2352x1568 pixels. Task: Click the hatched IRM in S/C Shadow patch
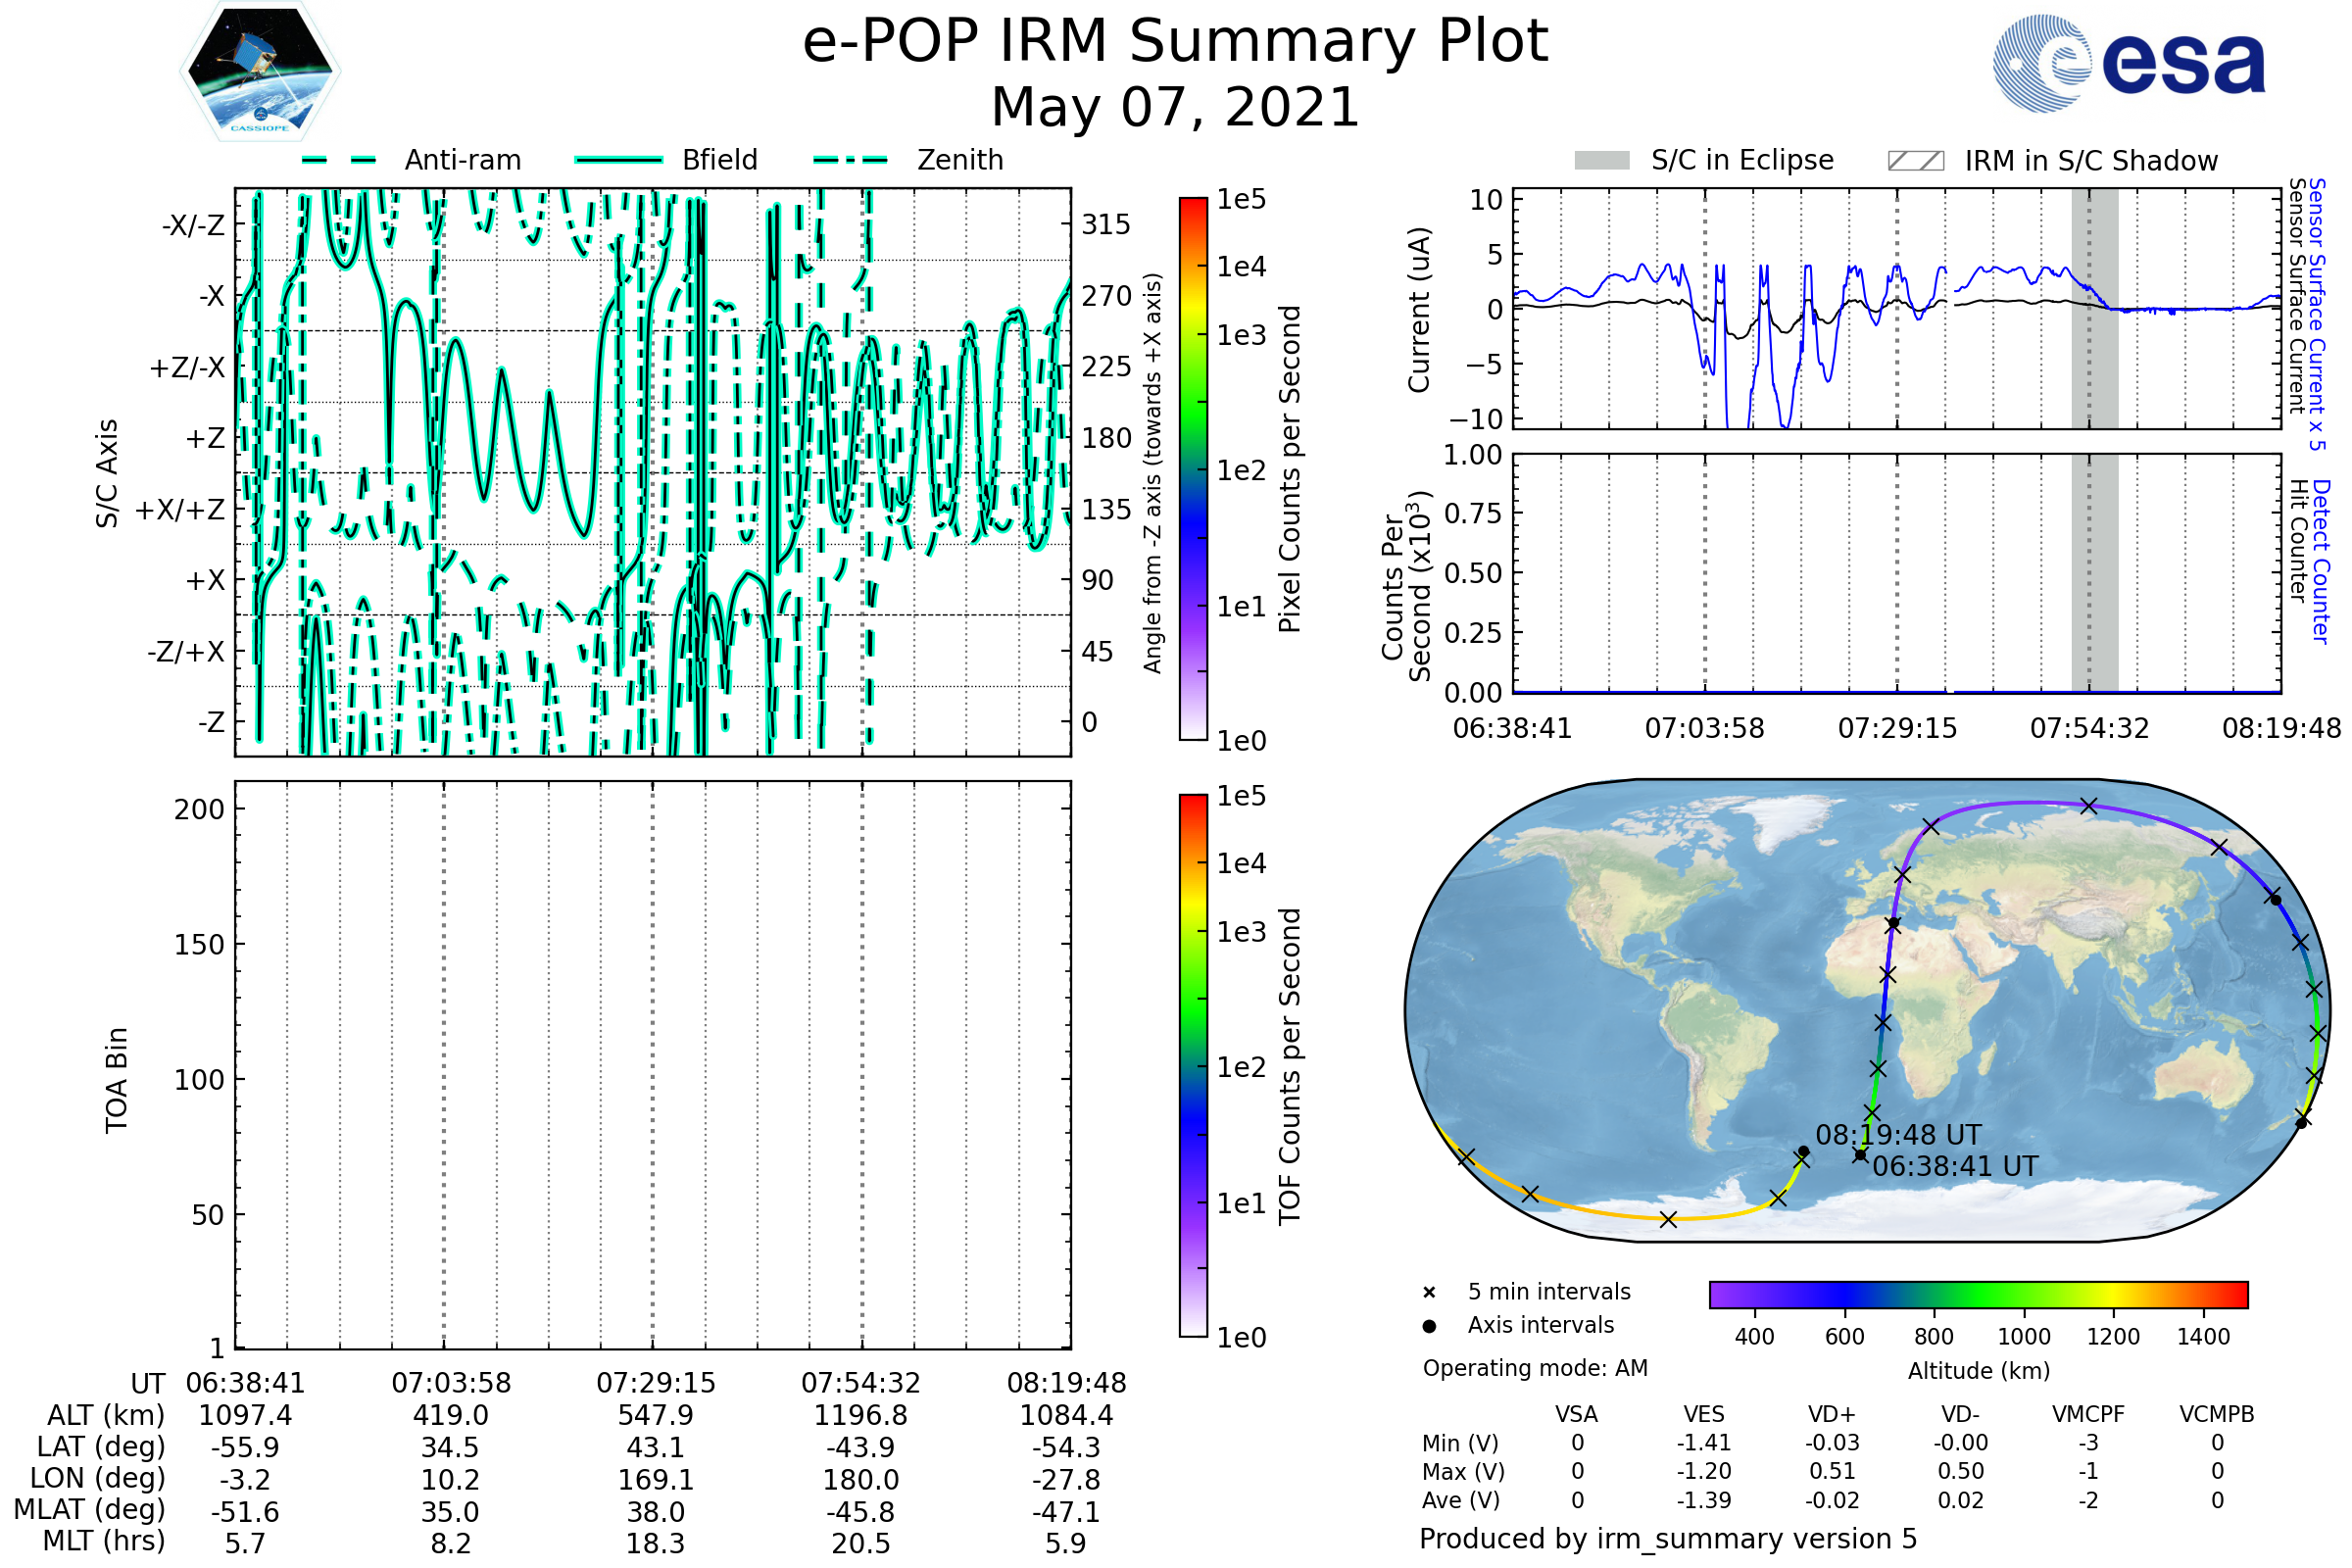(1915, 161)
